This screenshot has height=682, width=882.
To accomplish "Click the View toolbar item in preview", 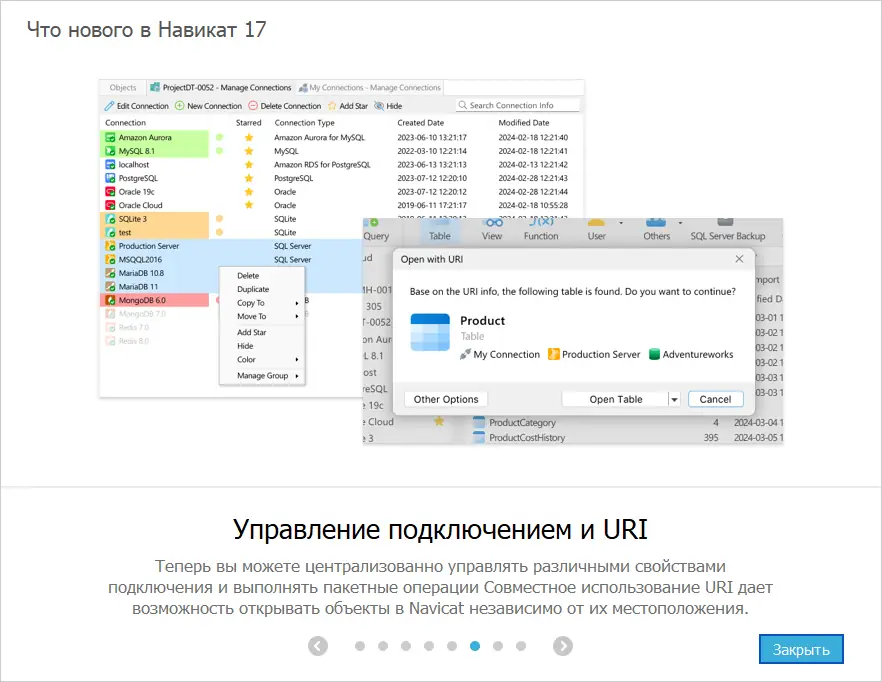I will pos(492,231).
